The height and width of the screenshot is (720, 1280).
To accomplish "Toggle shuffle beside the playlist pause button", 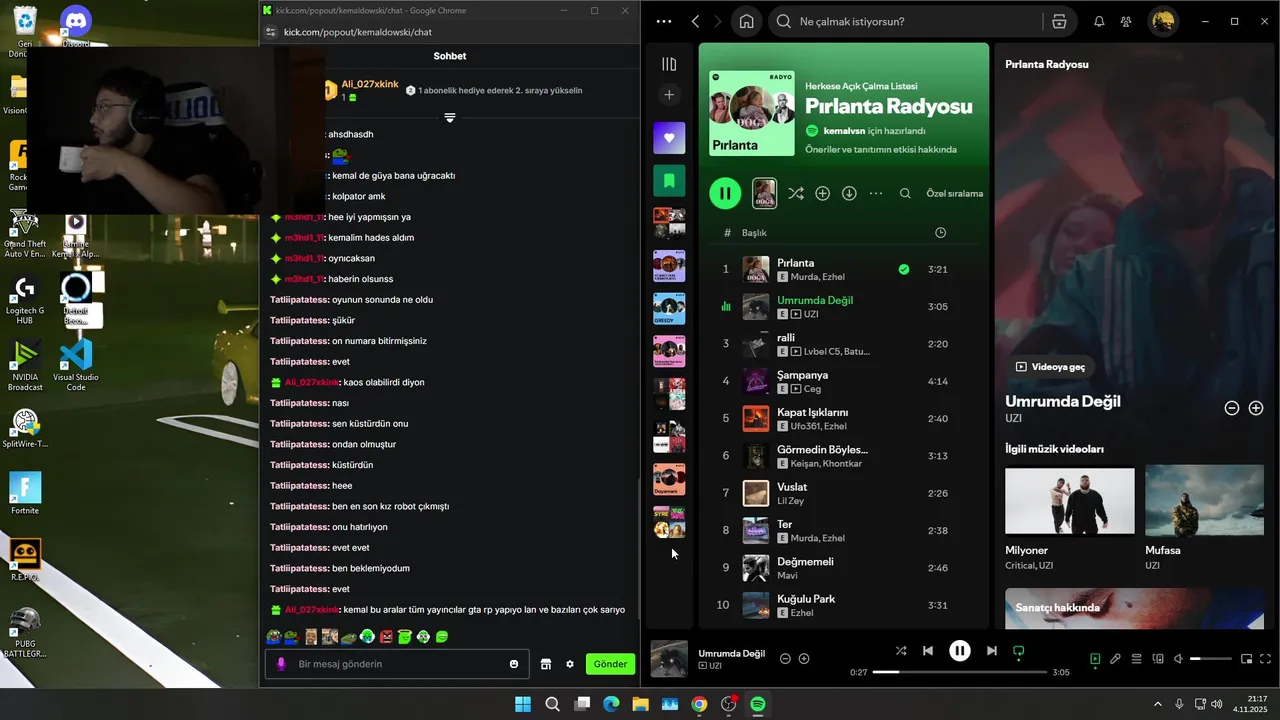I will click(795, 193).
